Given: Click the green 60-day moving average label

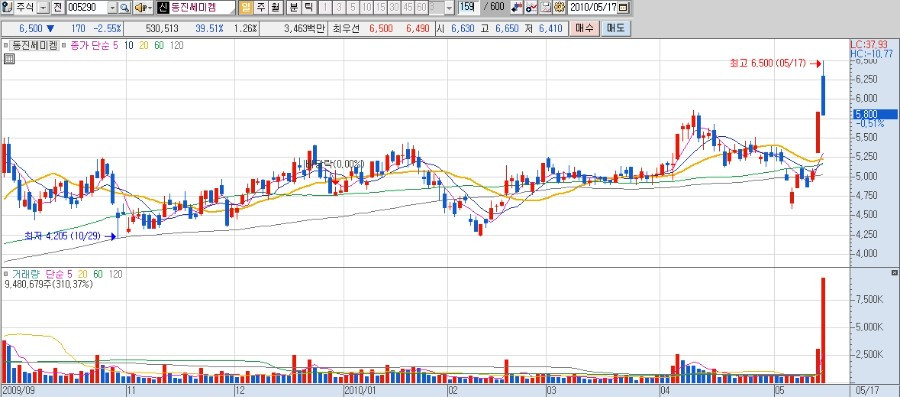Looking at the screenshot, I should coord(159,46).
